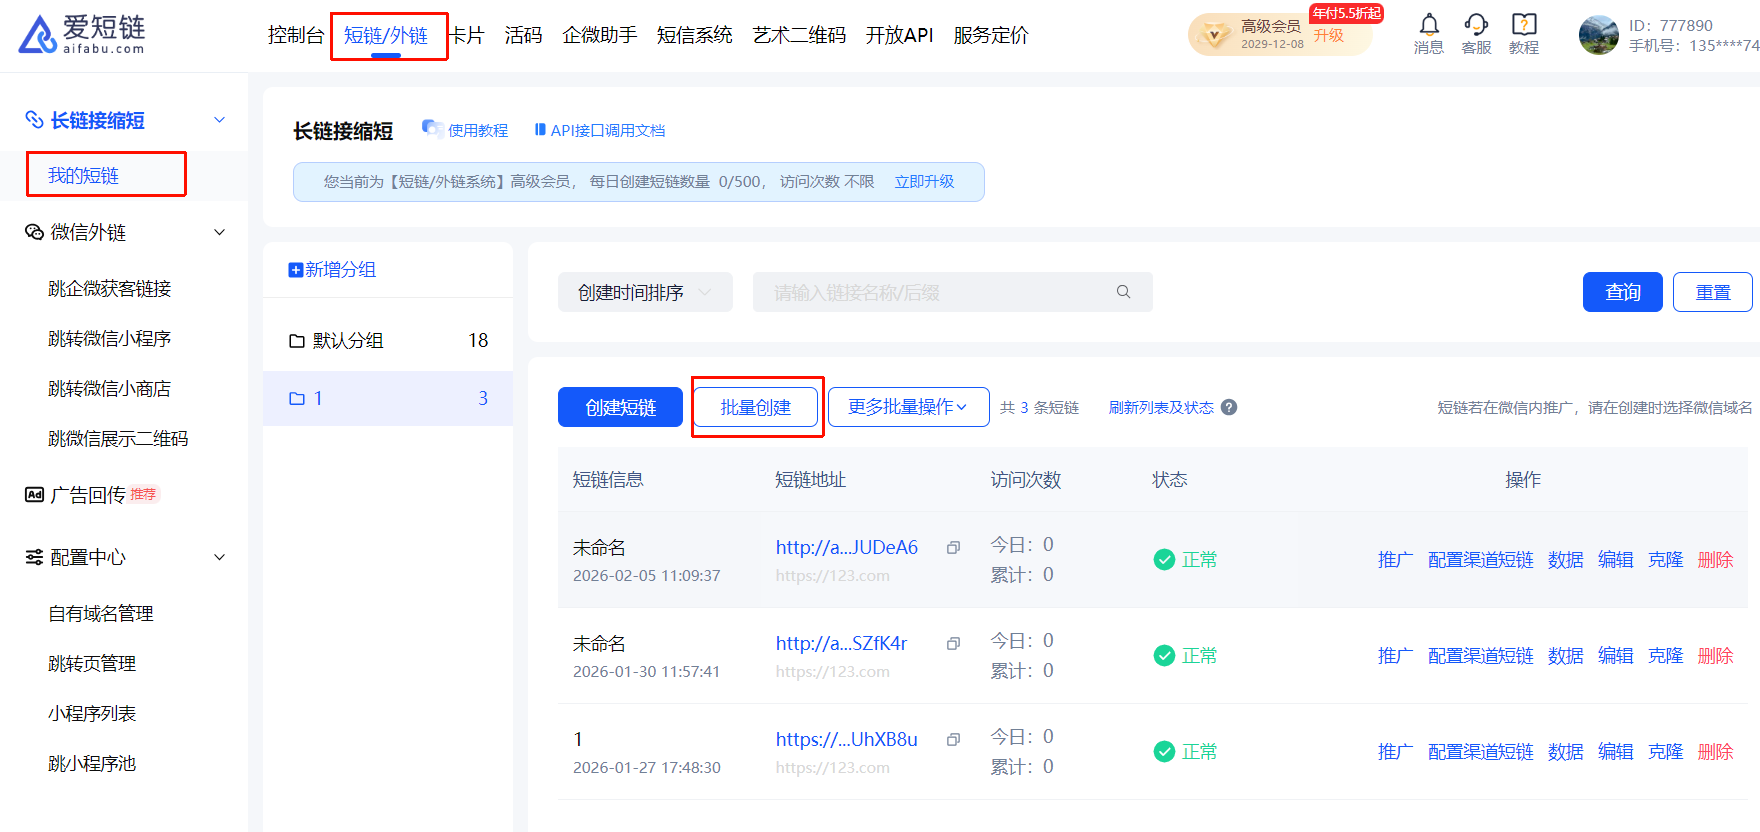Click the 立即升级 upgrade link
The width and height of the screenshot is (1760, 832).
coord(924,182)
